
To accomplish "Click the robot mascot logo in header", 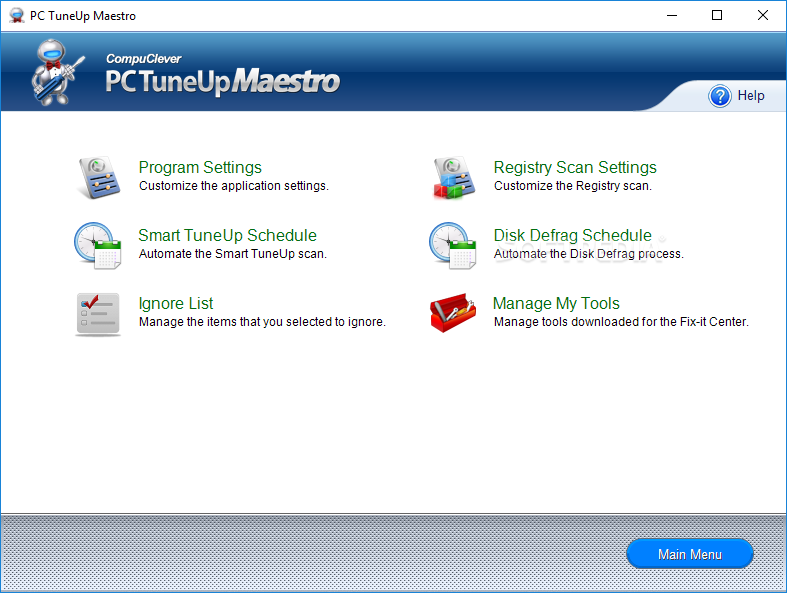I will click(56, 72).
